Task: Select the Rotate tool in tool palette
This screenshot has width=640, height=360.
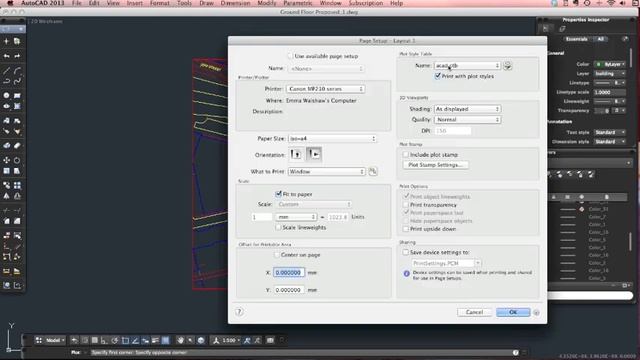Action: tap(17, 160)
